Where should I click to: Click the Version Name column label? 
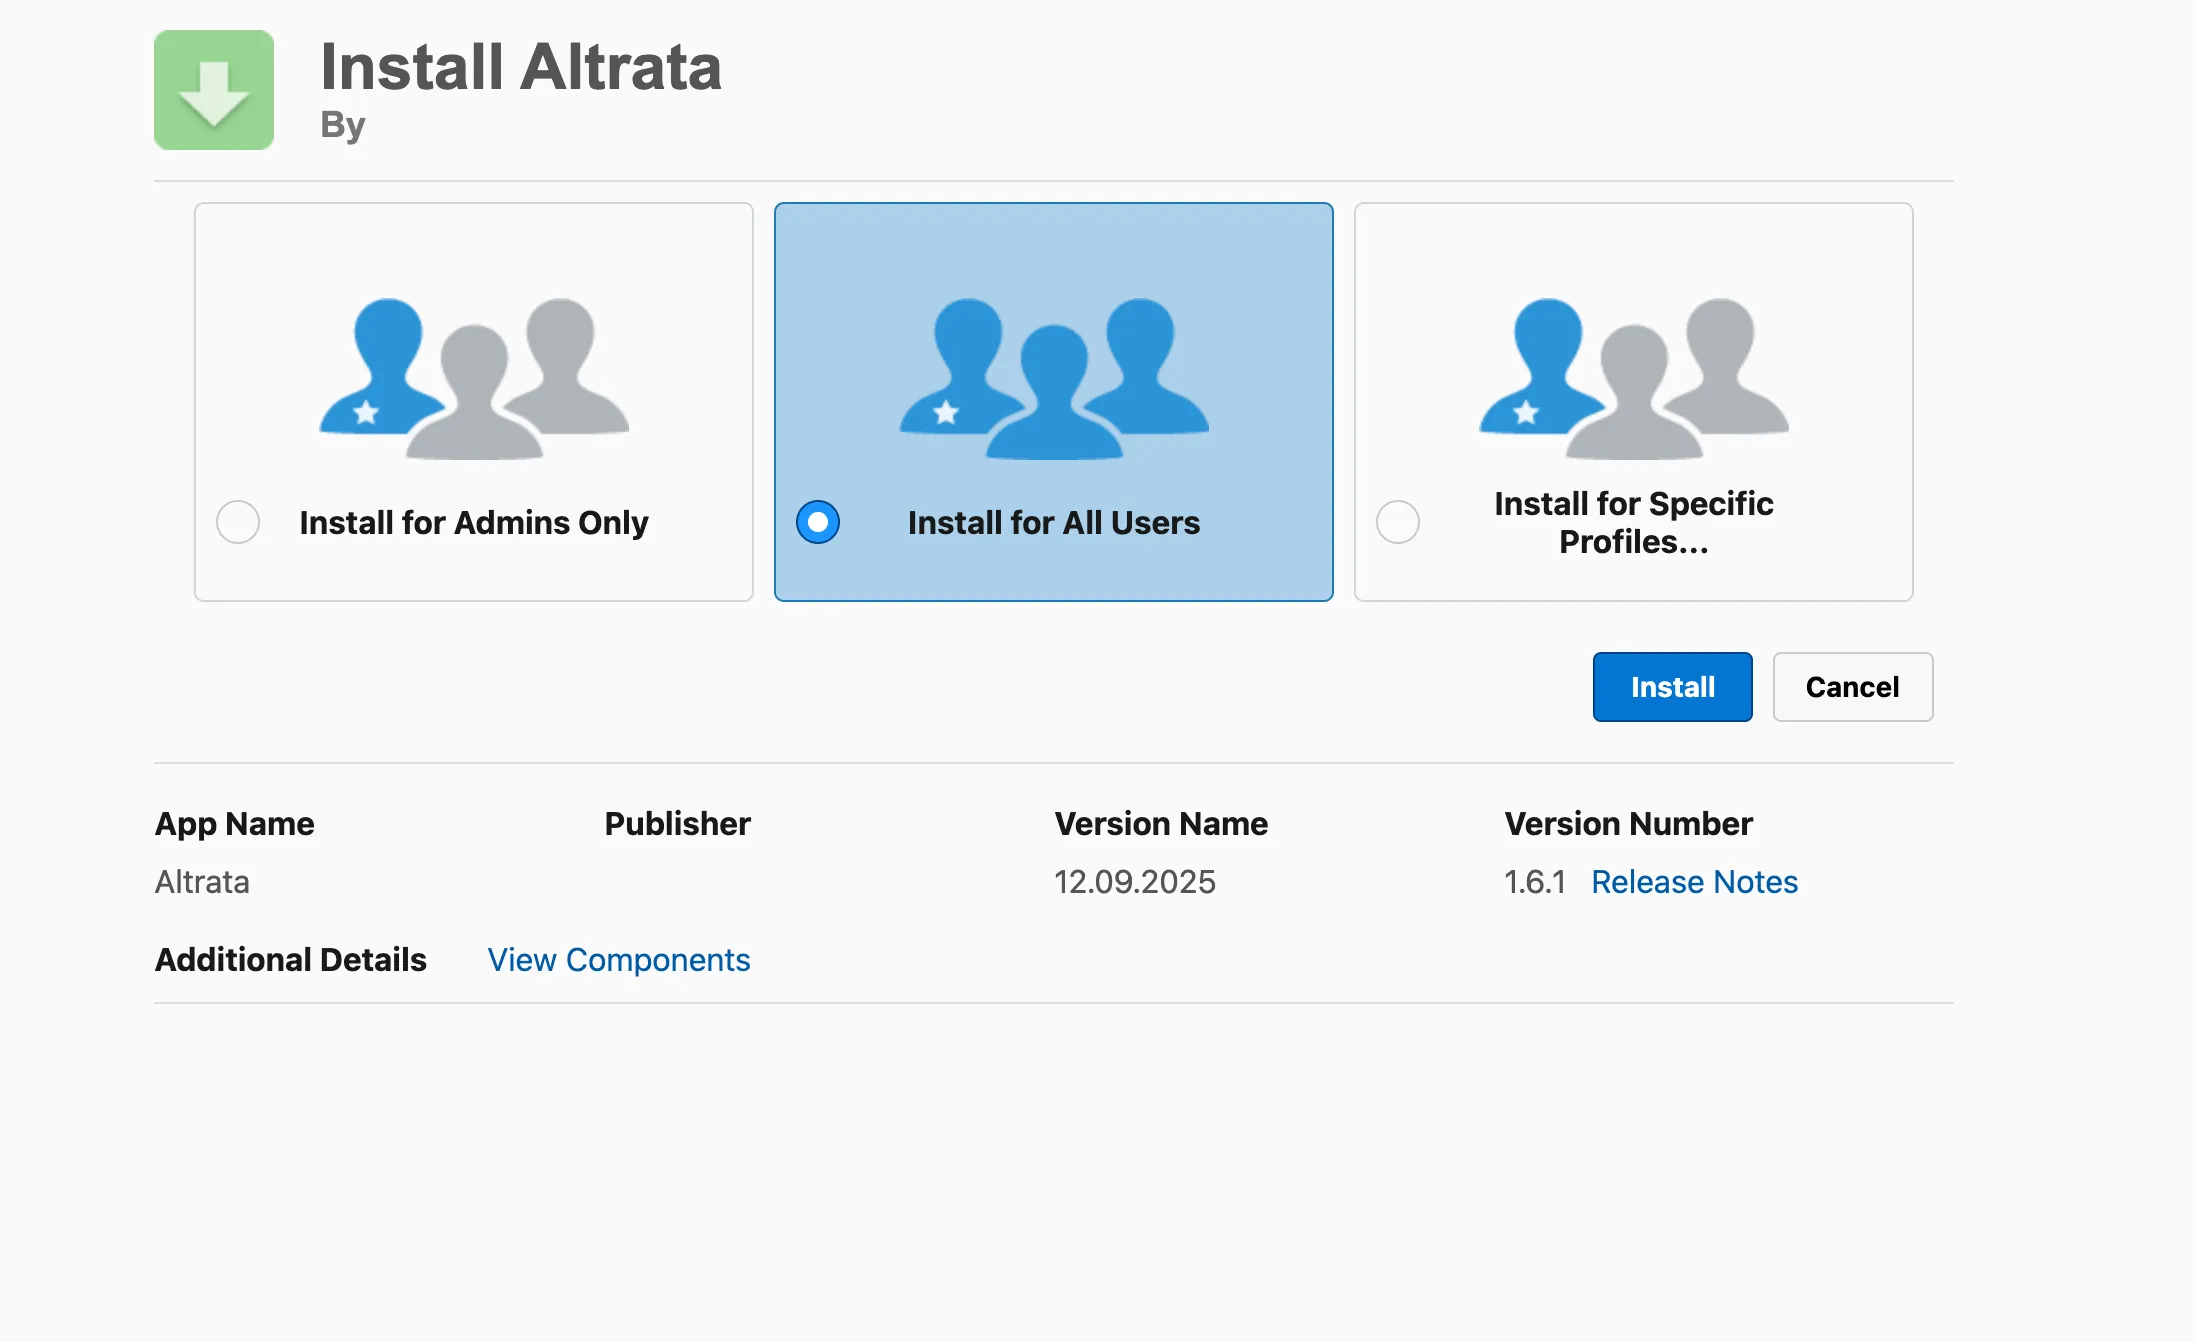[1161, 824]
